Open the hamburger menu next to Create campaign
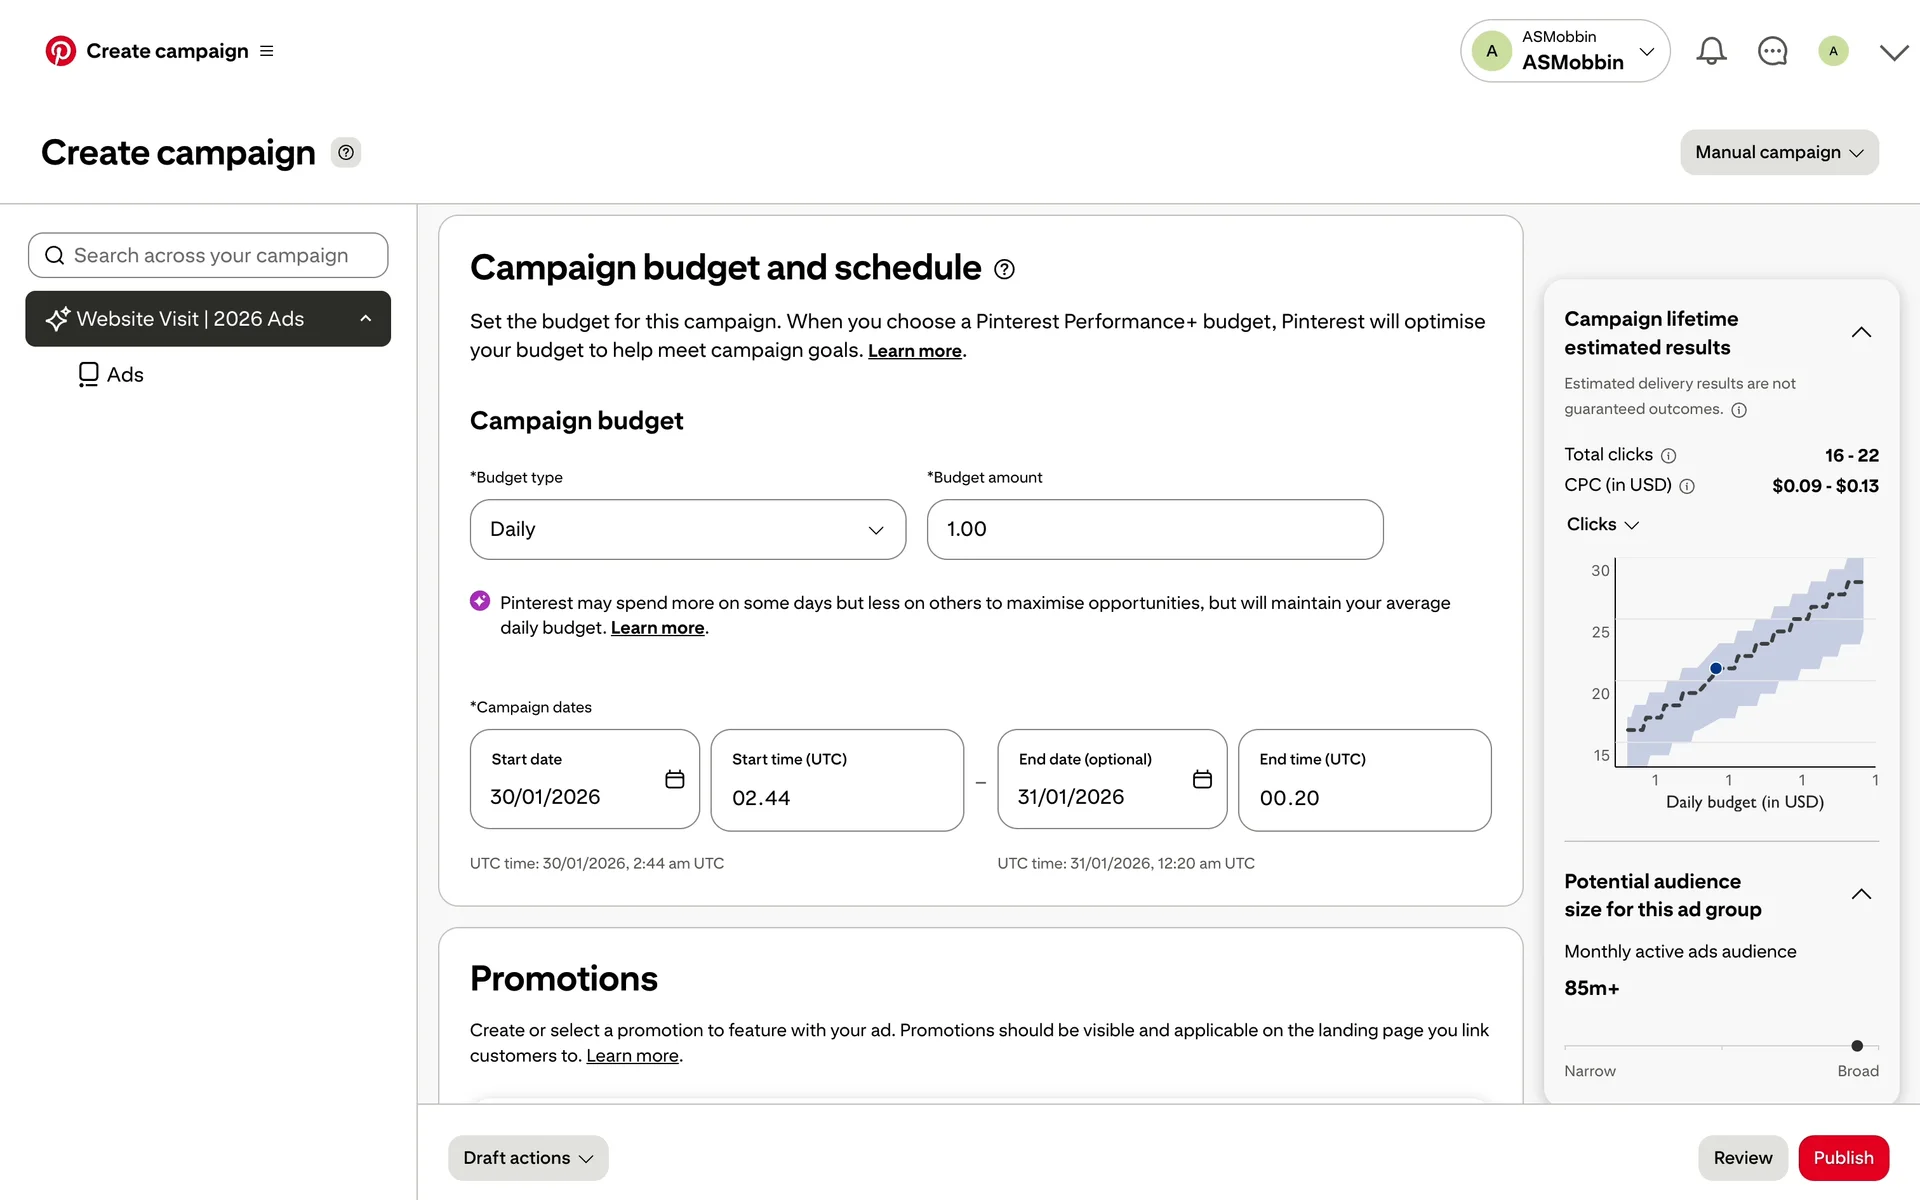The image size is (1920, 1200). coord(266,51)
